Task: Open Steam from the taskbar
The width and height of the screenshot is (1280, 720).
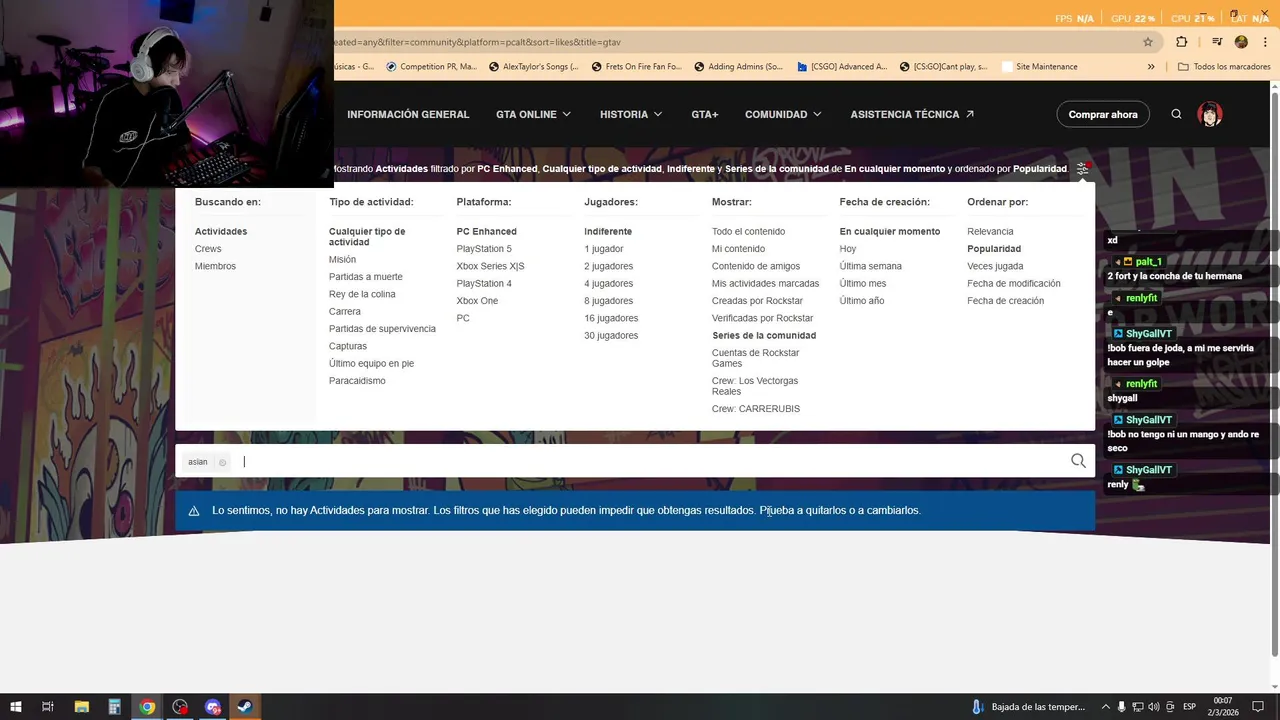Action: tap(244, 707)
